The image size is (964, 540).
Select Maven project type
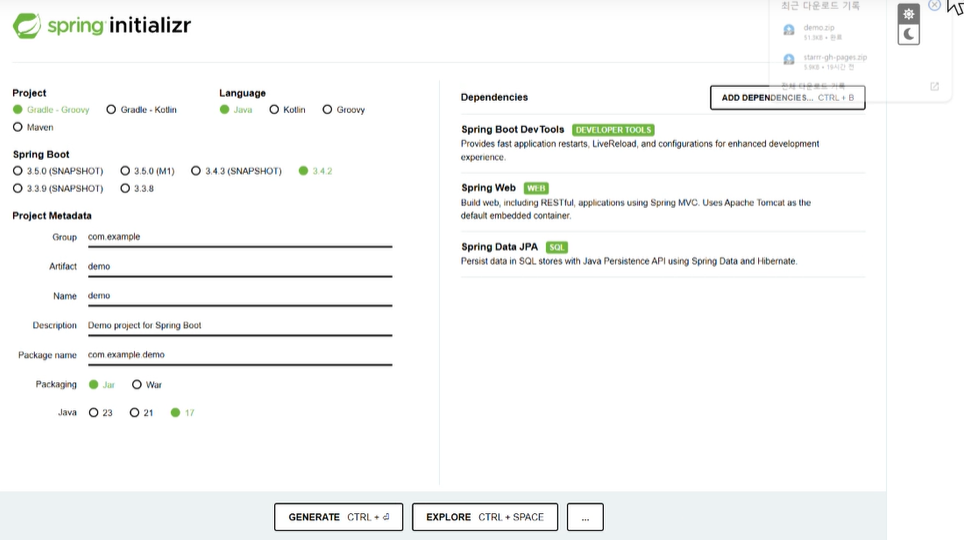pyautogui.click(x=33, y=127)
